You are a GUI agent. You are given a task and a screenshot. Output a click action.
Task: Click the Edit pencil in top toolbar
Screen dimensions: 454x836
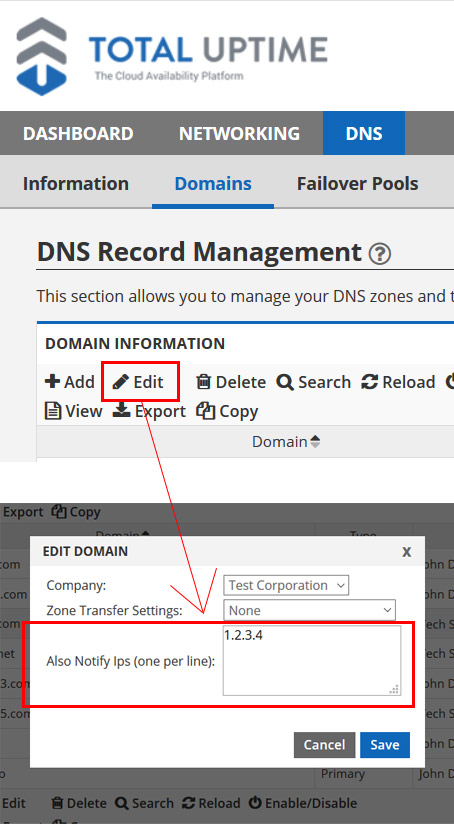139,382
